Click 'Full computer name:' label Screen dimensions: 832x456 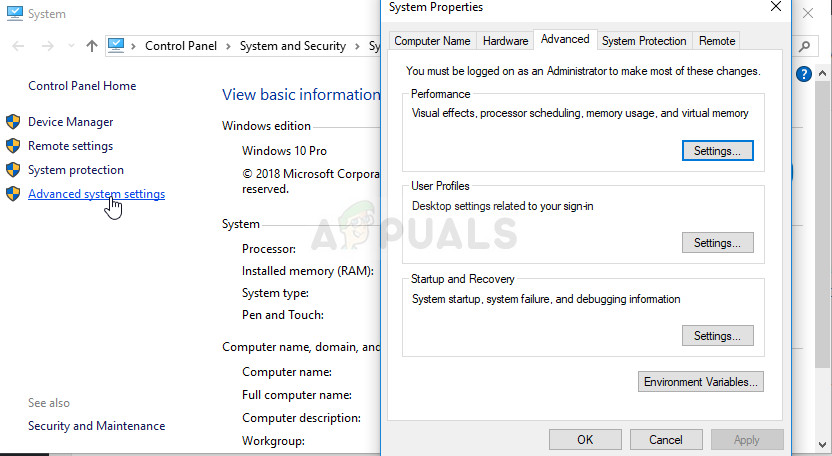pyautogui.click(x=297, y=395)
